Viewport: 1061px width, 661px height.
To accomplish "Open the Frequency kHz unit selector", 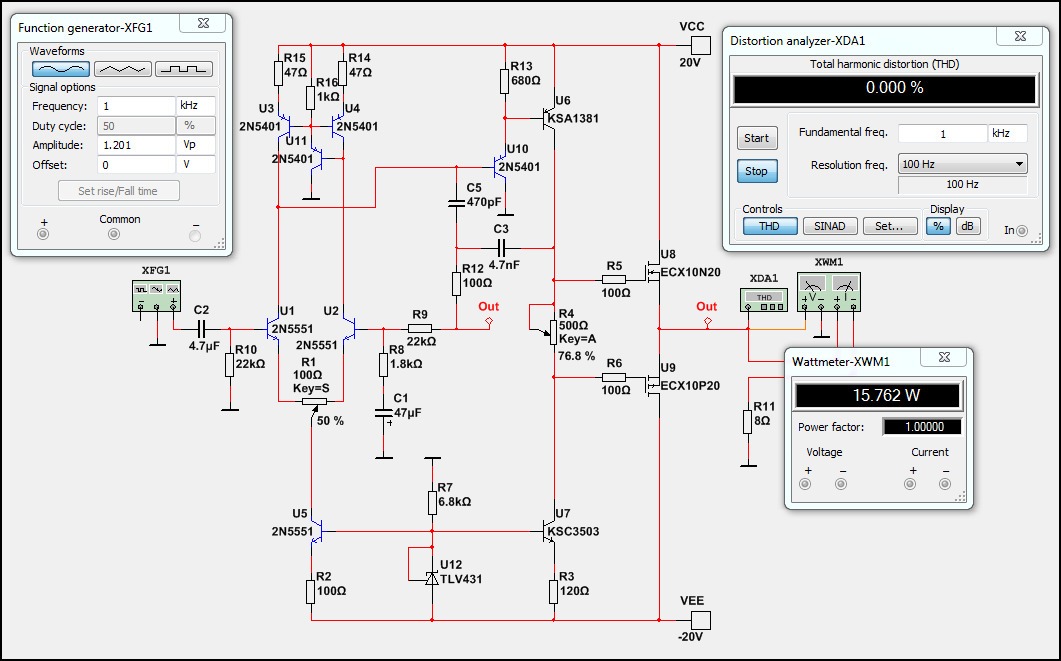I will (x=196, y=106).
